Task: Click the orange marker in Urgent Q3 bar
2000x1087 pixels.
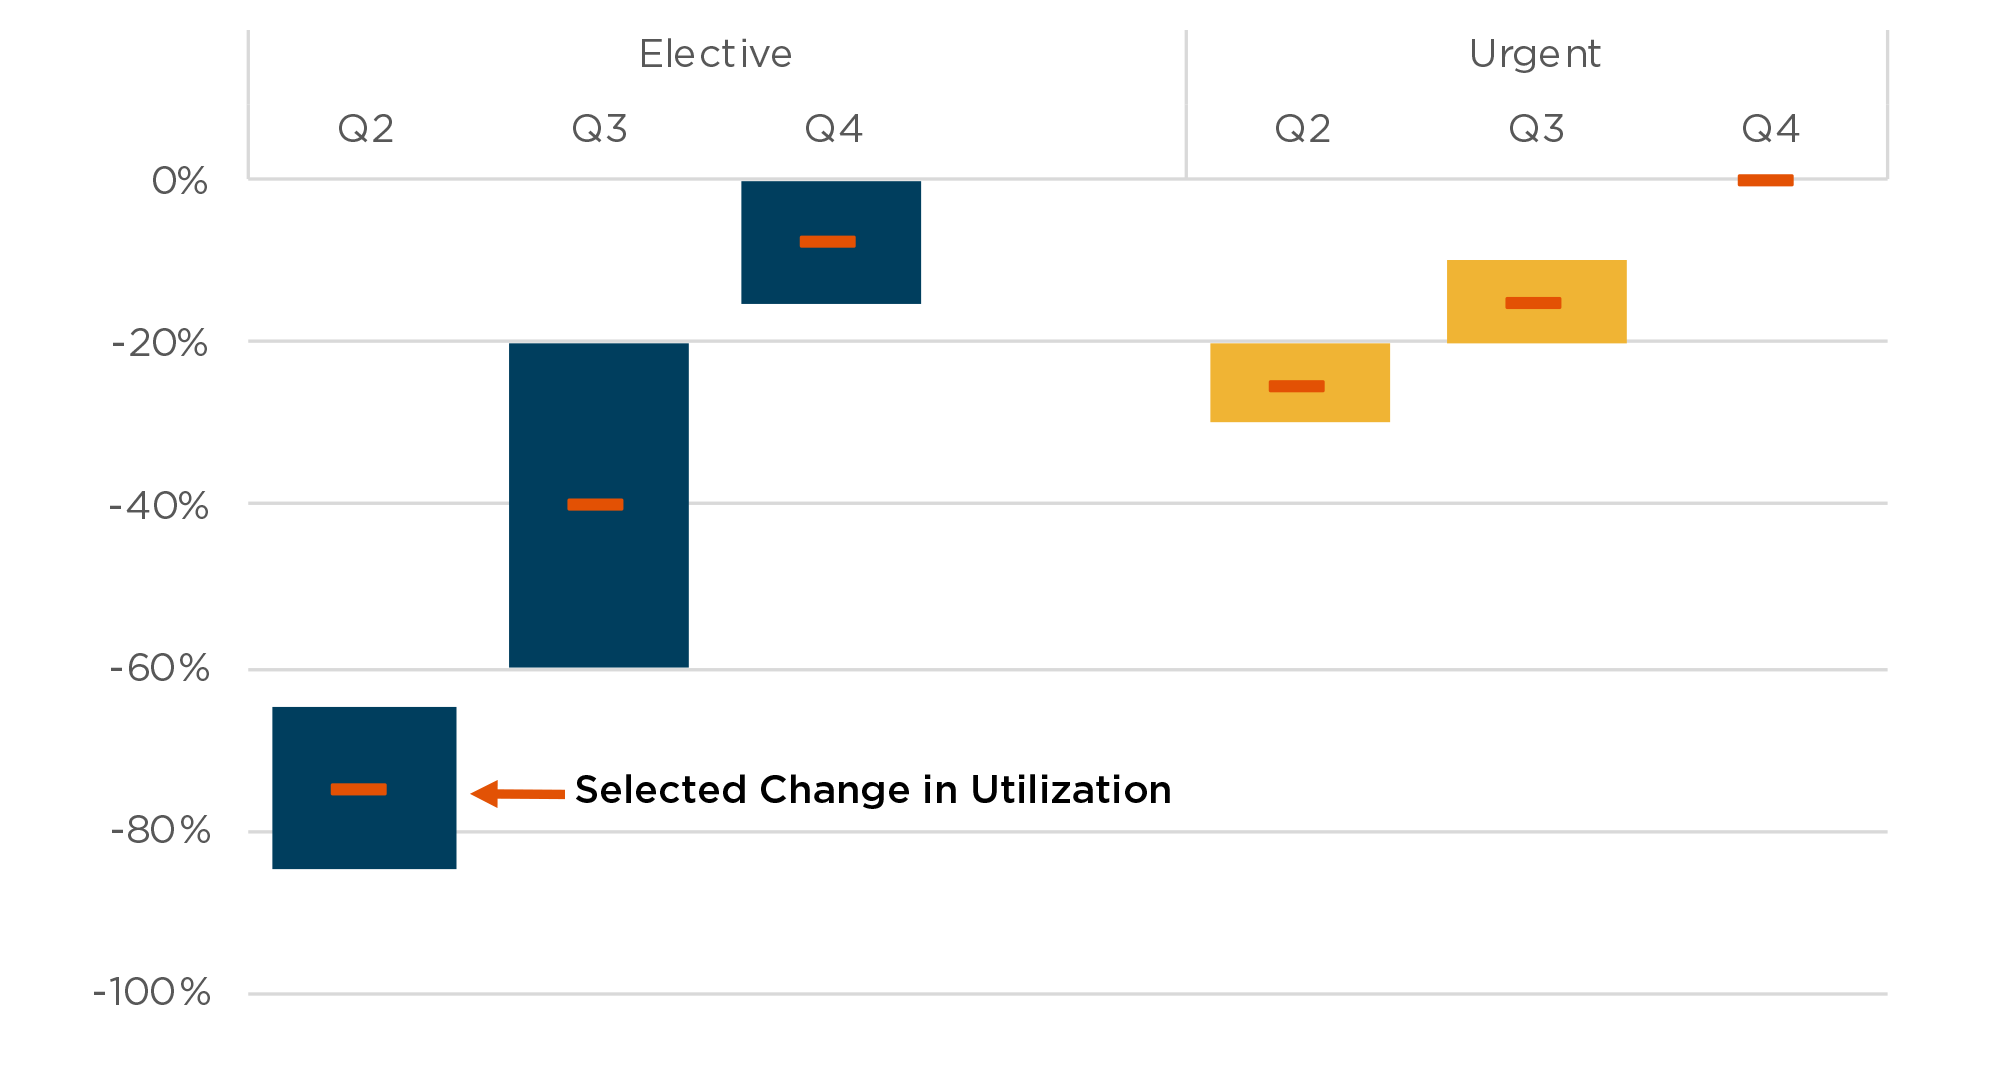Action: pos(1533,303)
